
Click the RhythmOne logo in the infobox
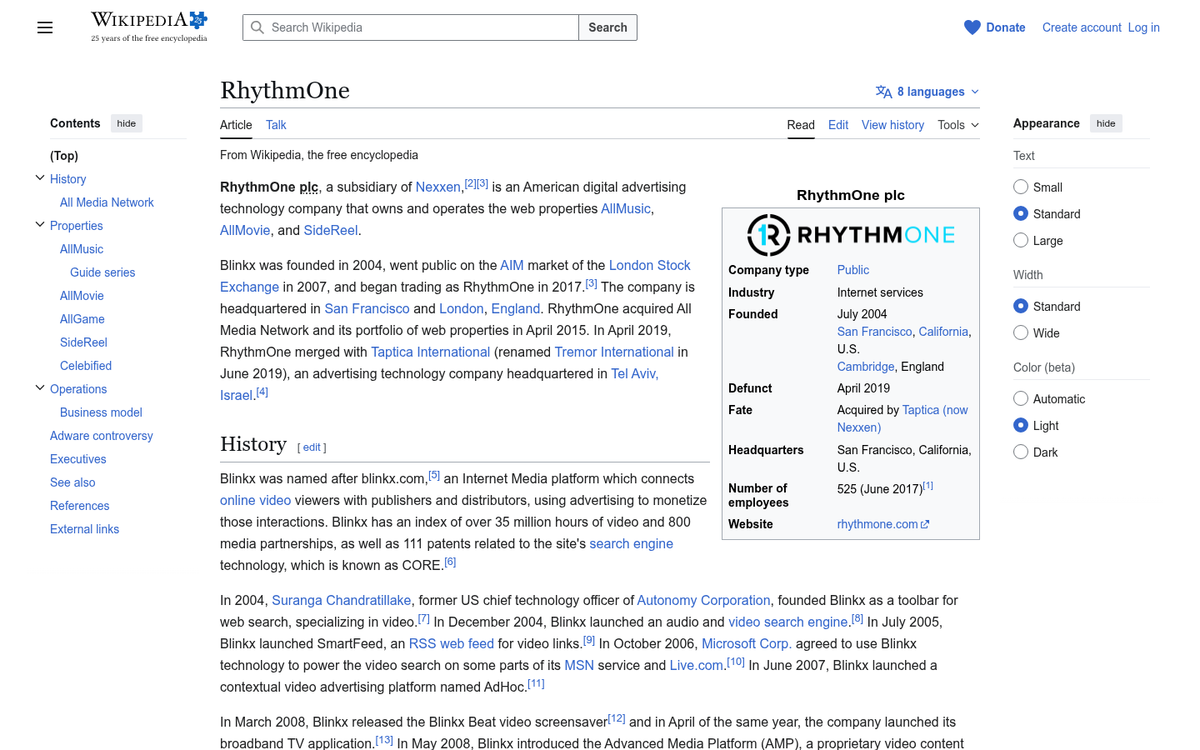click(849, 235)
